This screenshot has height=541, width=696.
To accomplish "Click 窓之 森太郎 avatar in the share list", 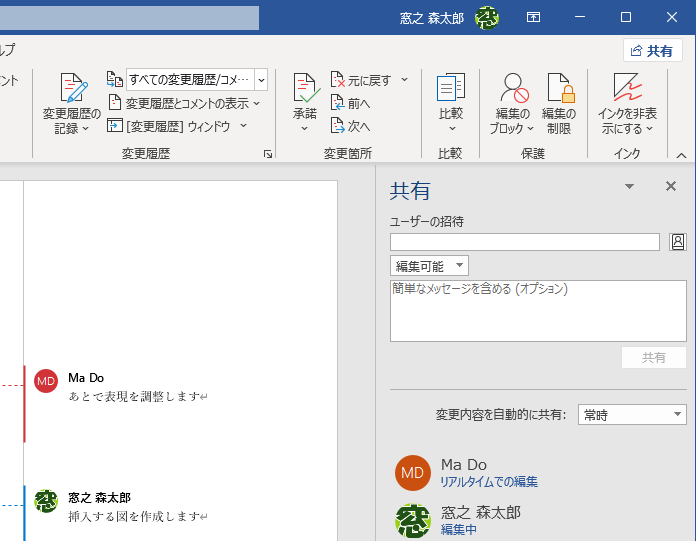I will pos(413,521).
